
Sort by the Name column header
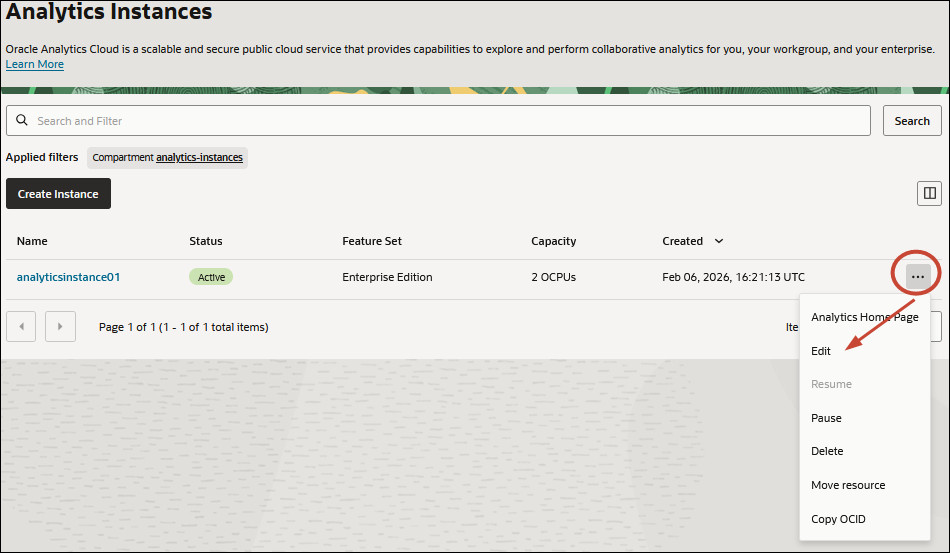(x=32, y=241)
